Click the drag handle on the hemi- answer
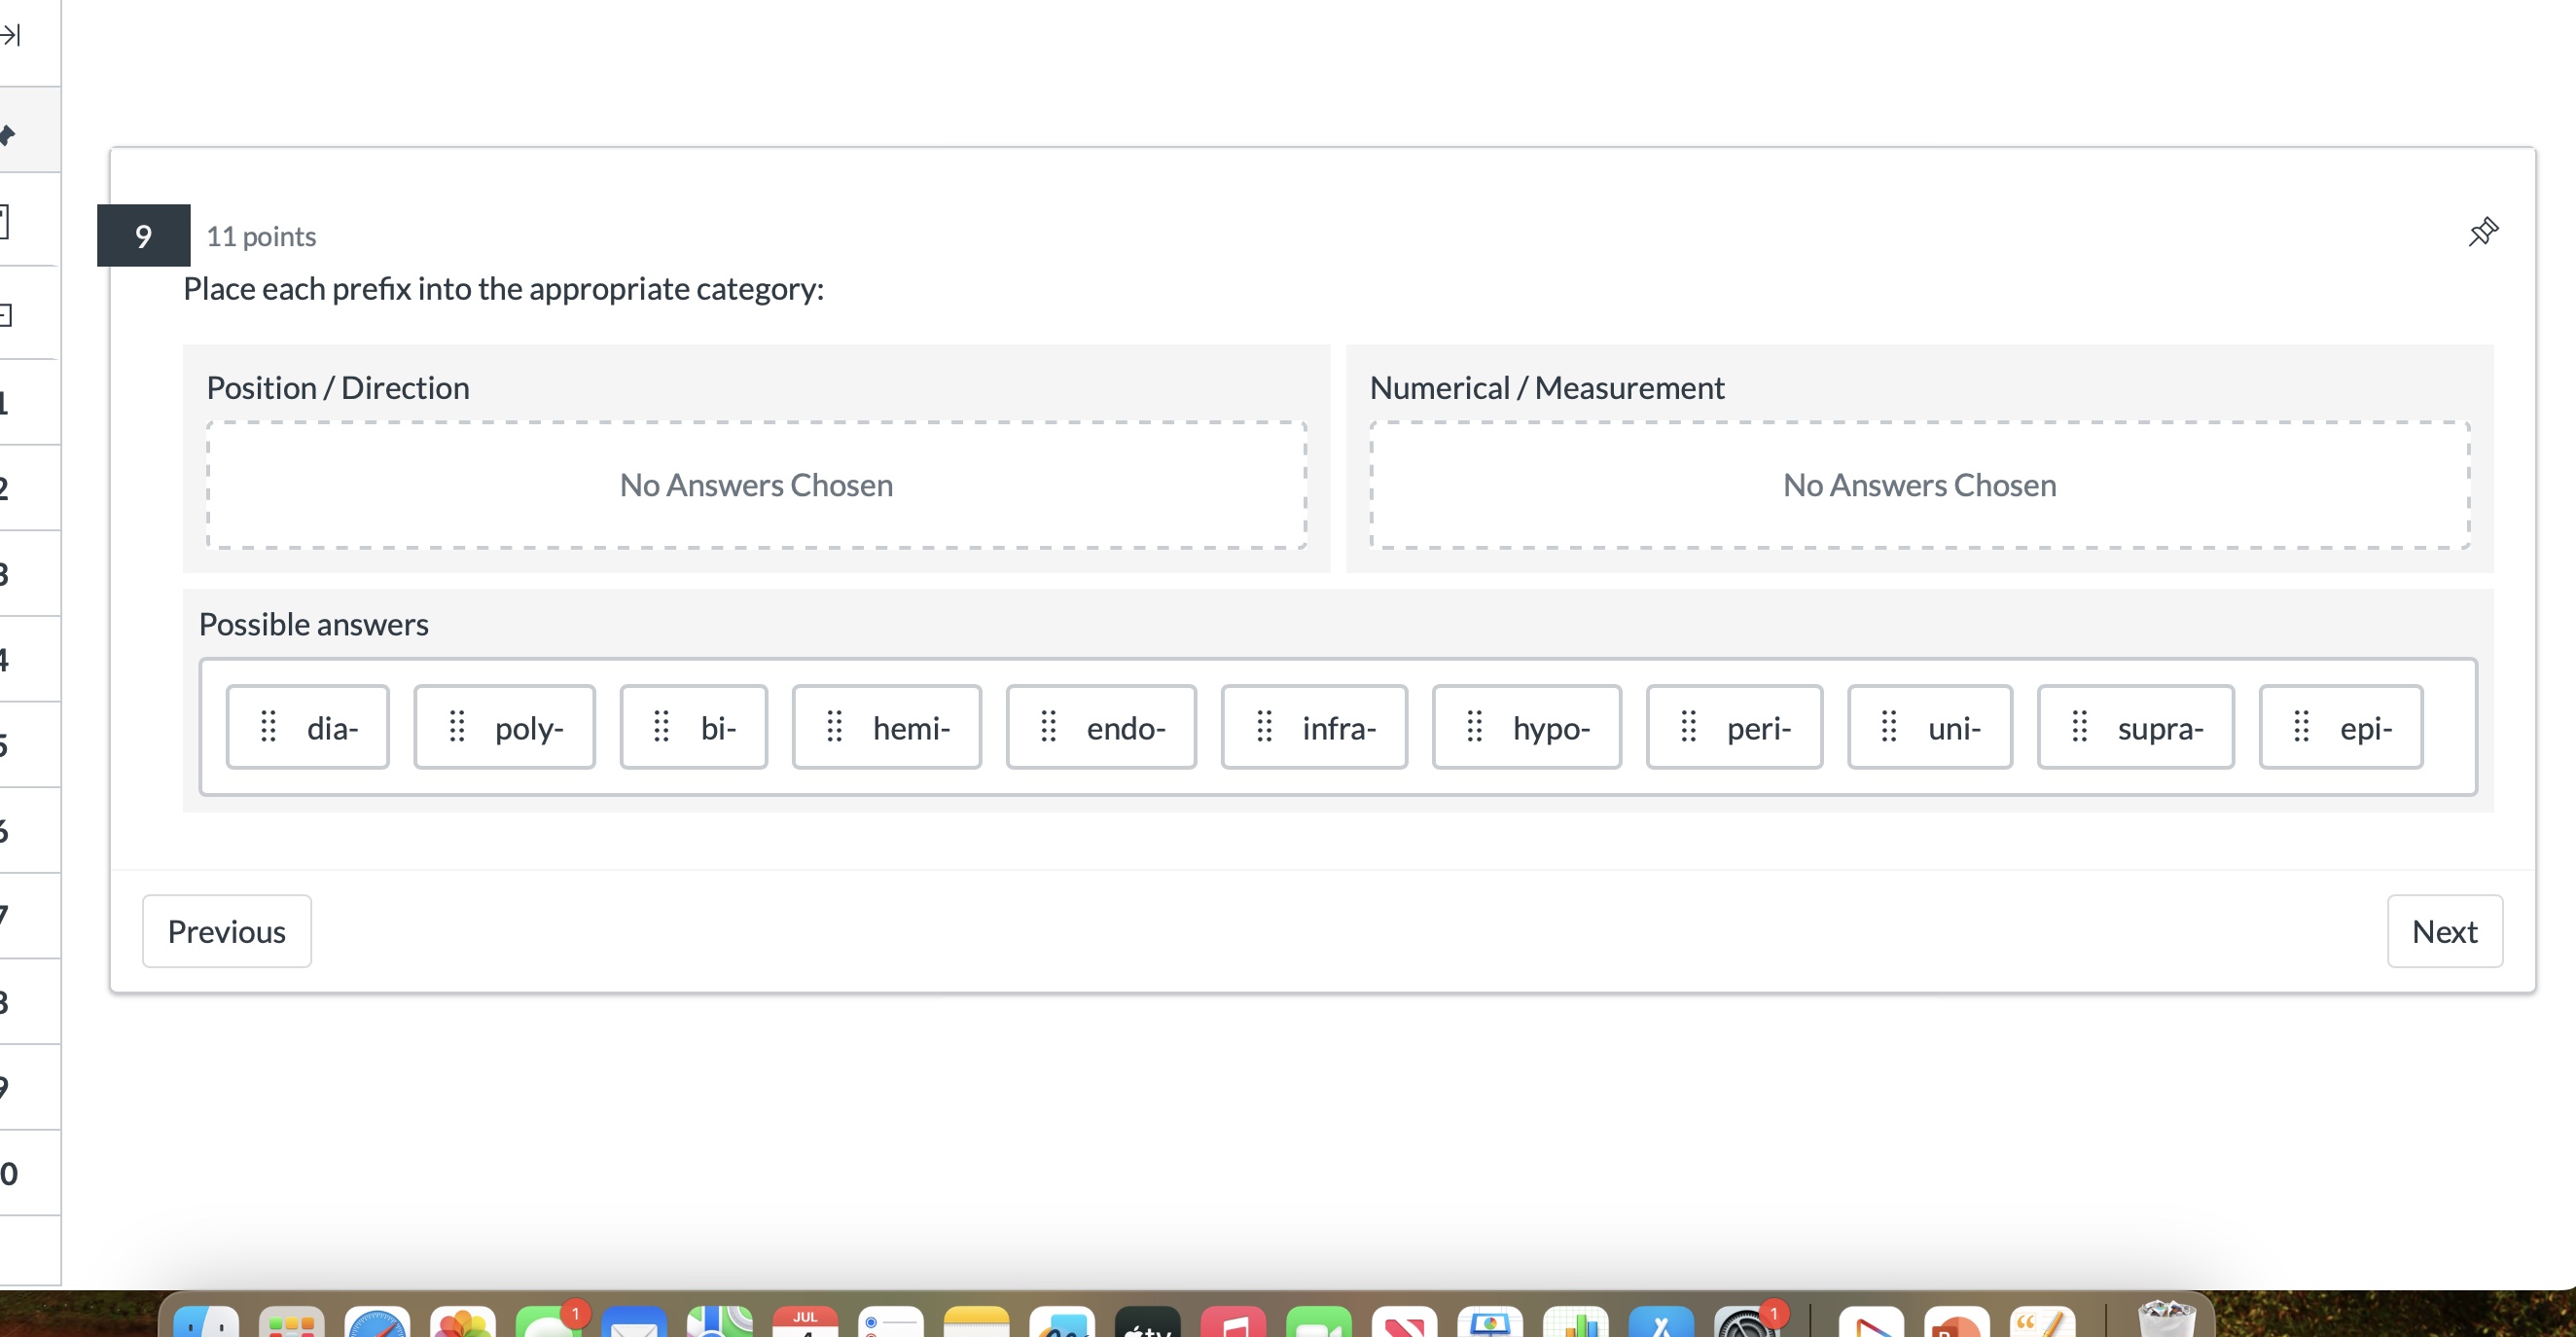Viewport: 2576px width, 1337px height. click(x=834, y=727)
